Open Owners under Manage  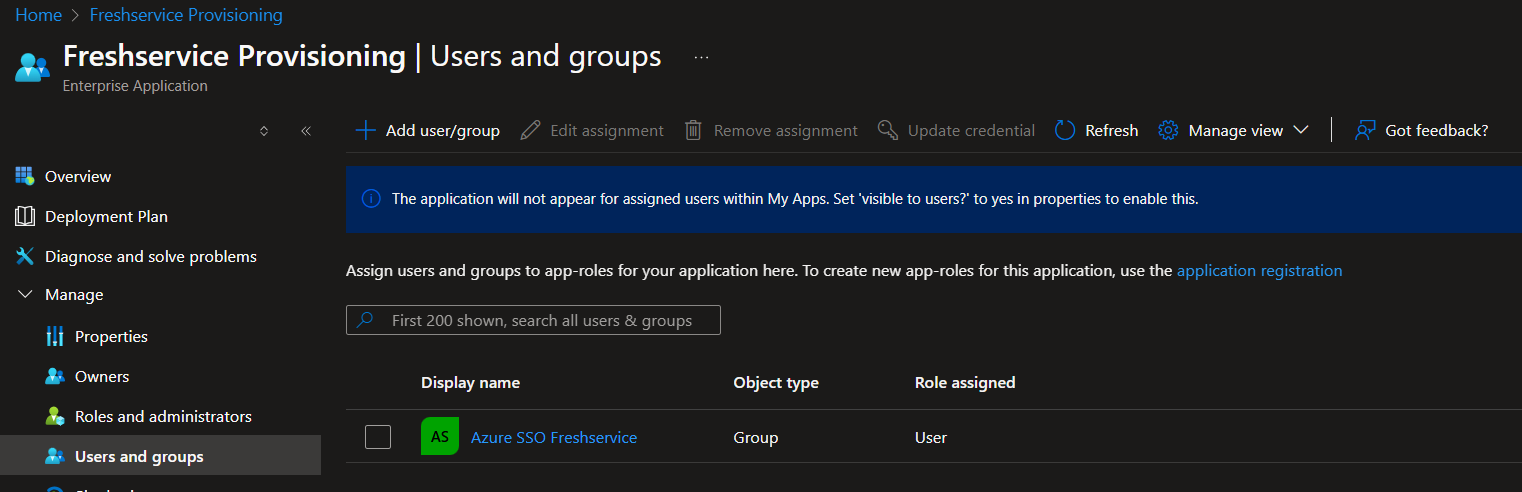coord(102,376)
